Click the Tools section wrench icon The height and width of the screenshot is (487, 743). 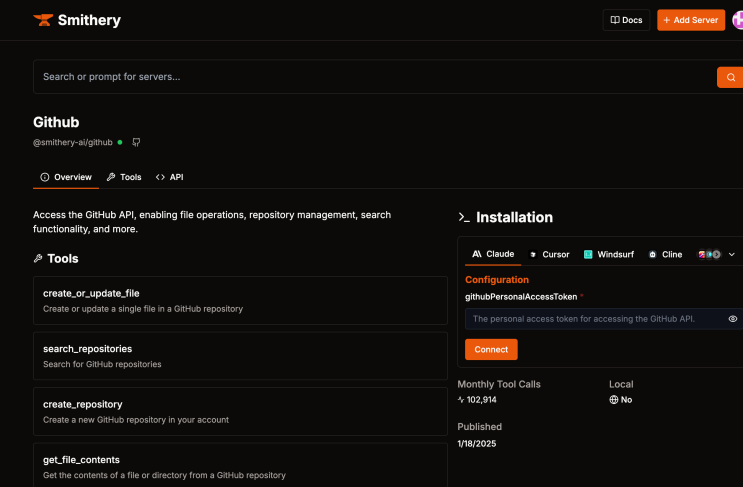[38, 258]
